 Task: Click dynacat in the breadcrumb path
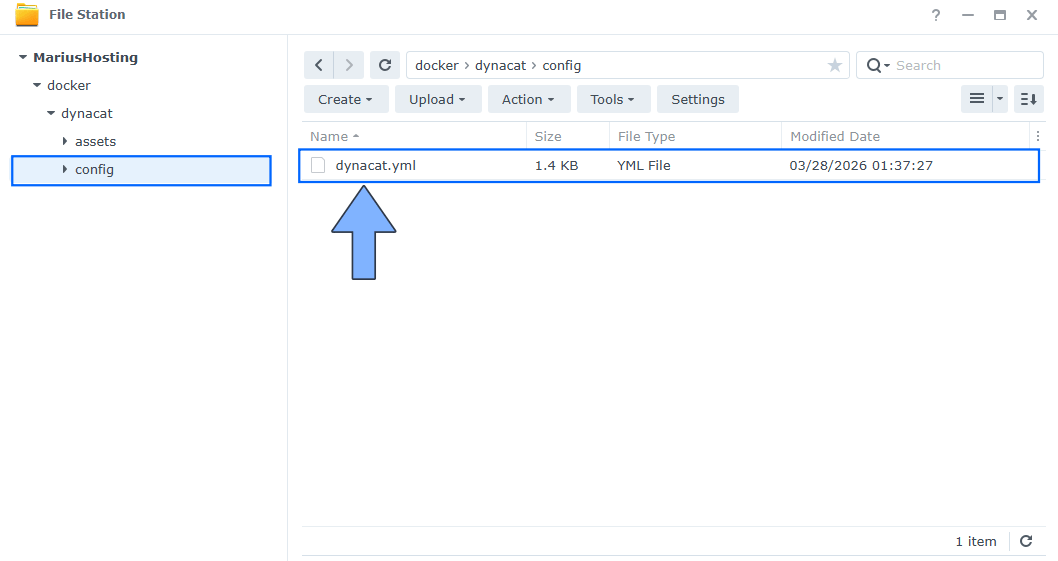(500, 65)
